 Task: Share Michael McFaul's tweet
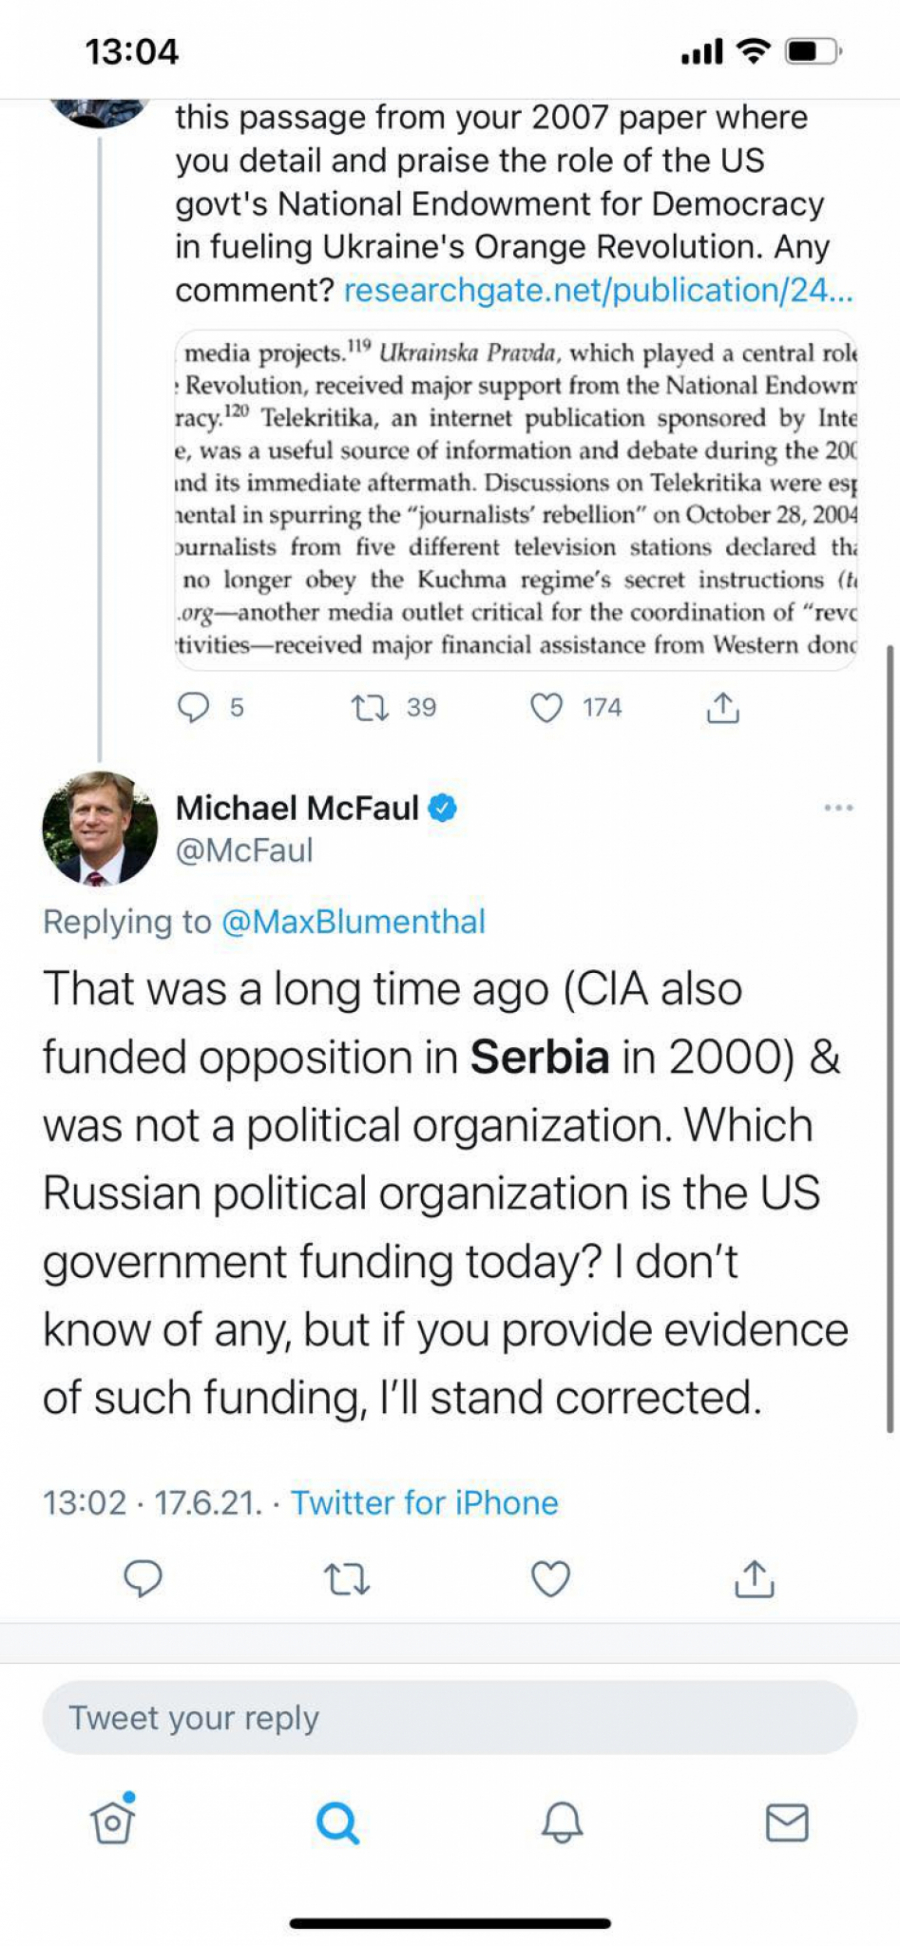tap(754, 1579)
